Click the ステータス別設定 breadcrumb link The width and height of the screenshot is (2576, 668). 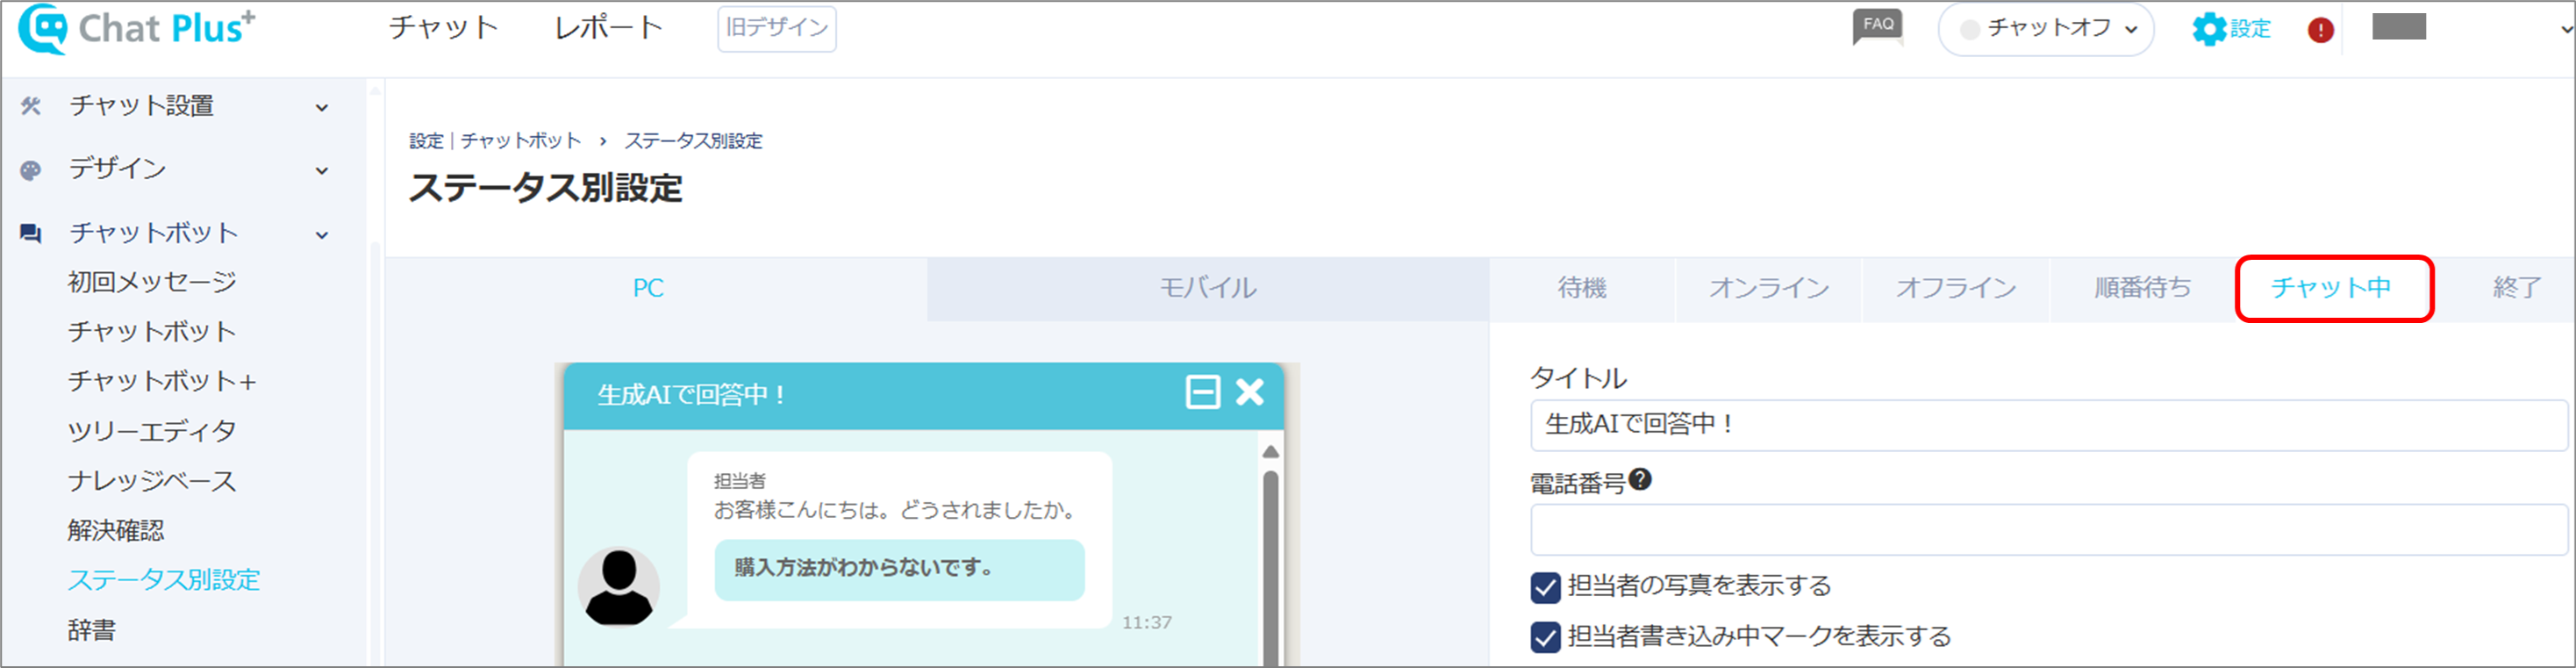pyautogui.click(x=693, y=141)
